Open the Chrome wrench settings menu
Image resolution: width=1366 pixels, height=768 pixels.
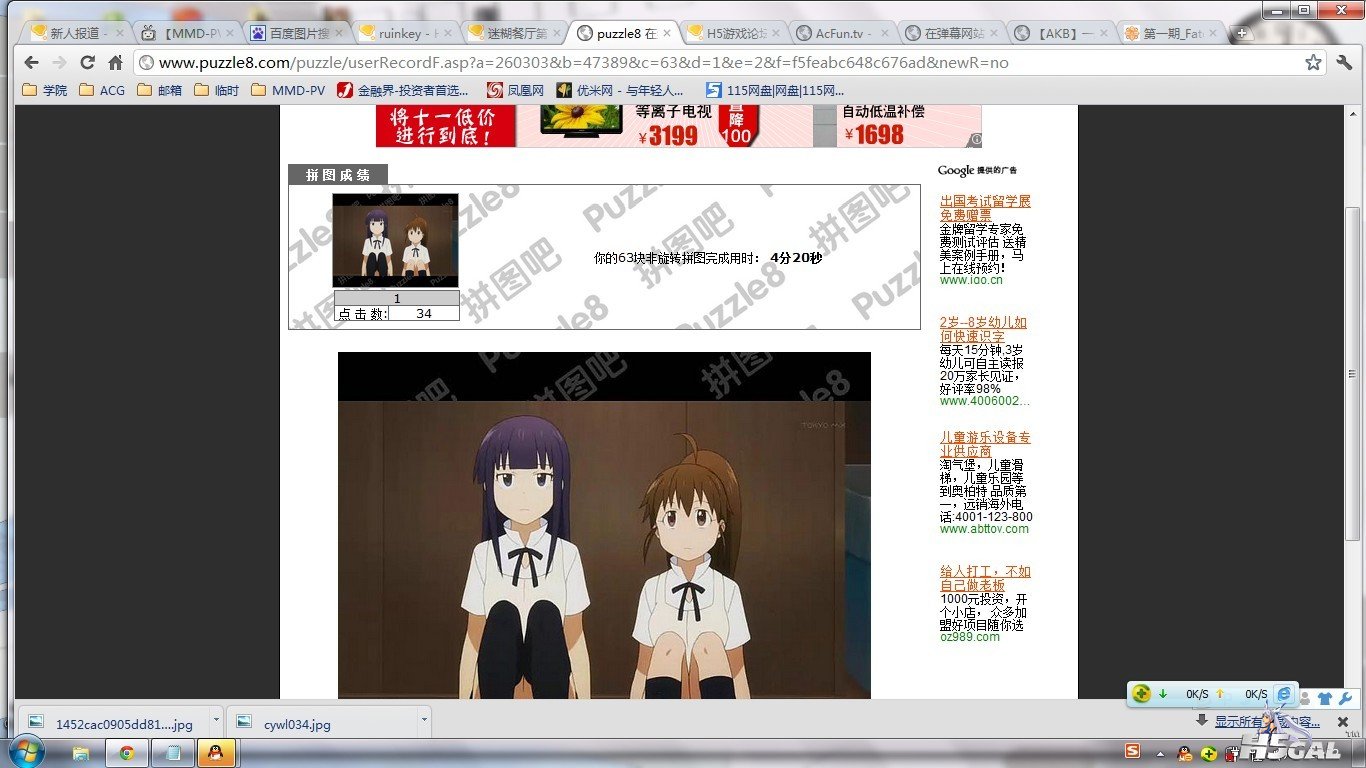coord(1344,63)
